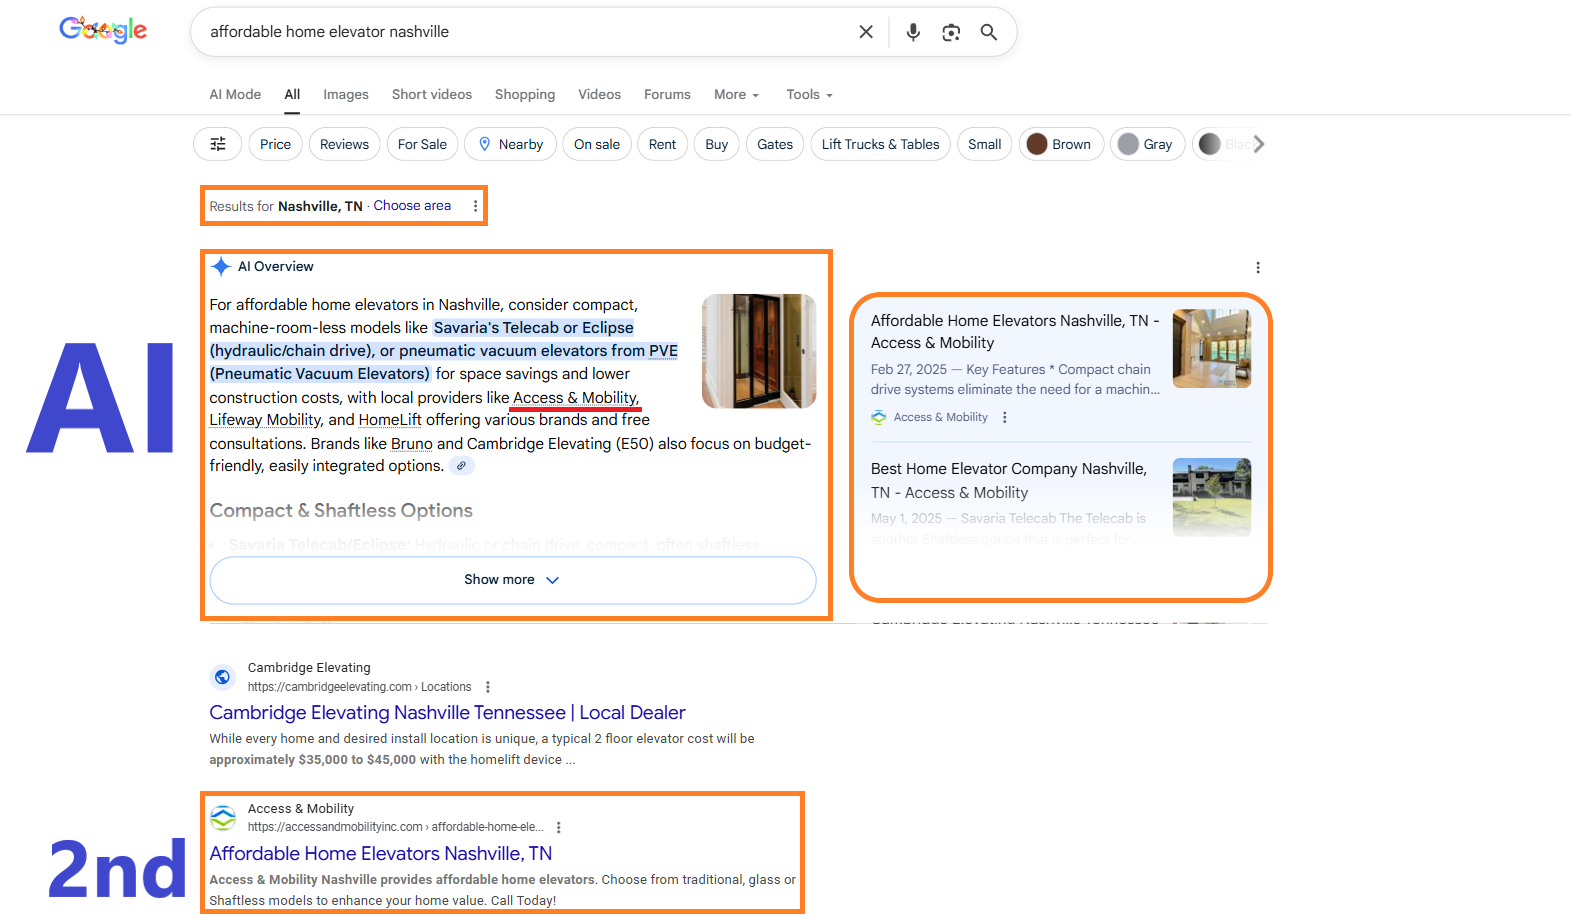The height and width of the screenshot is (916, 1571).
Task: Open options menu next to Choose area
Action: 475,206
